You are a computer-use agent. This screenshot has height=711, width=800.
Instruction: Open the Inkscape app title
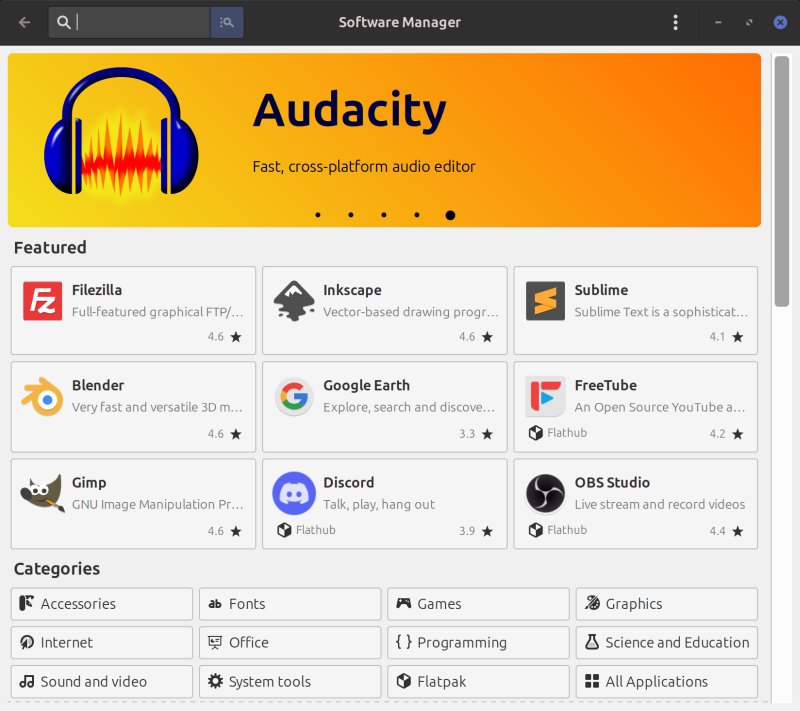point(352,290)
